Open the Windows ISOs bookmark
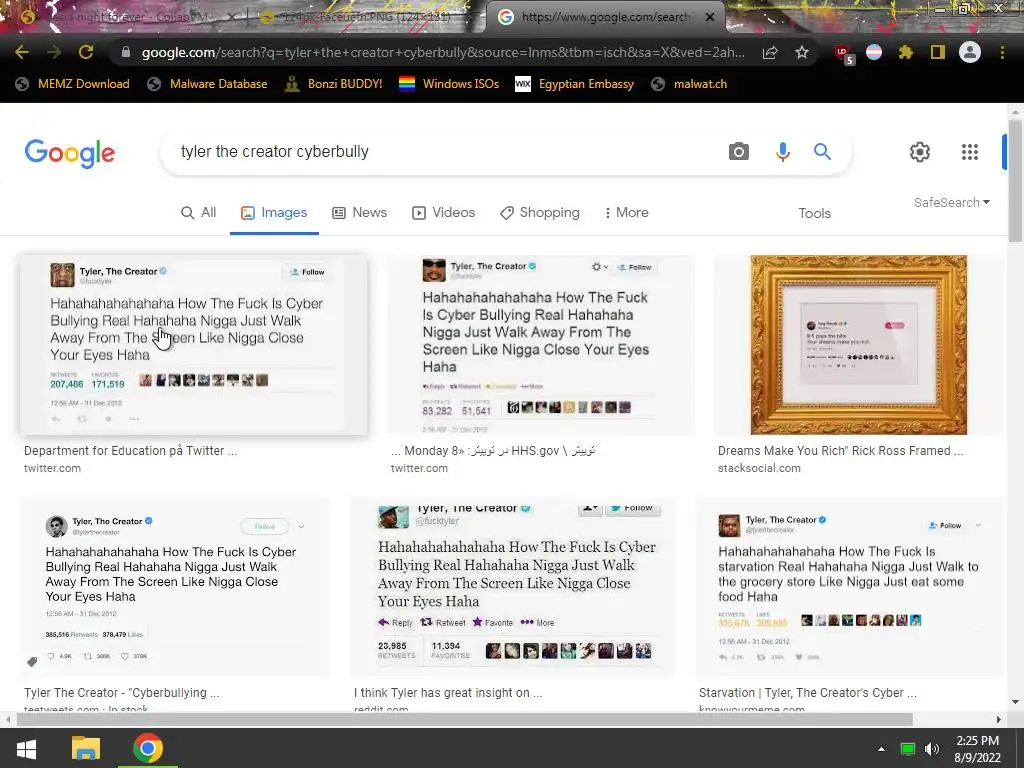 [449, 84]
